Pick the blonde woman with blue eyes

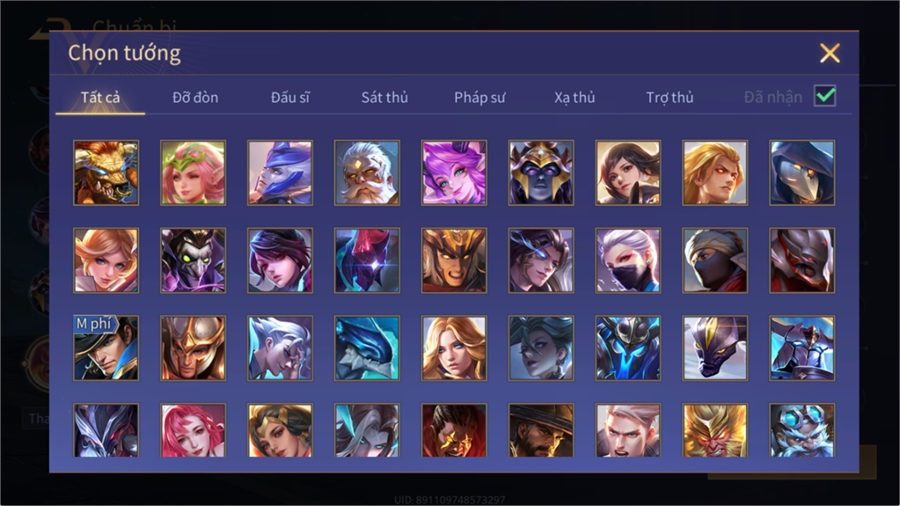[x=454, y=348]
